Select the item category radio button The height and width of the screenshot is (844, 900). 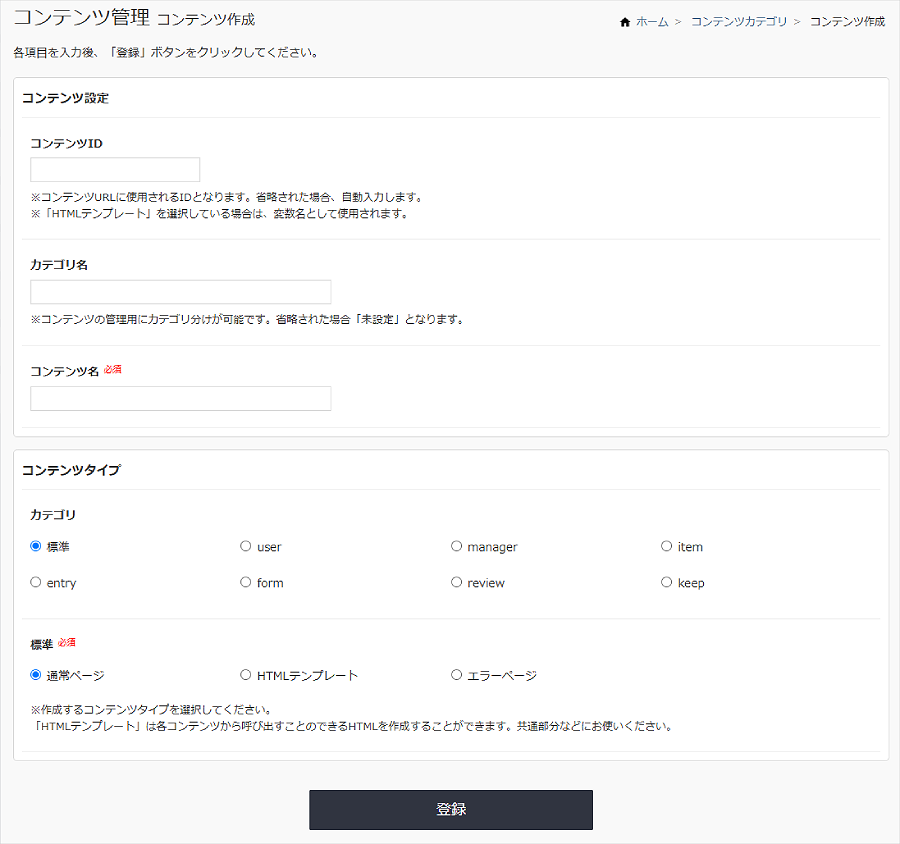(x=666, y=546)
